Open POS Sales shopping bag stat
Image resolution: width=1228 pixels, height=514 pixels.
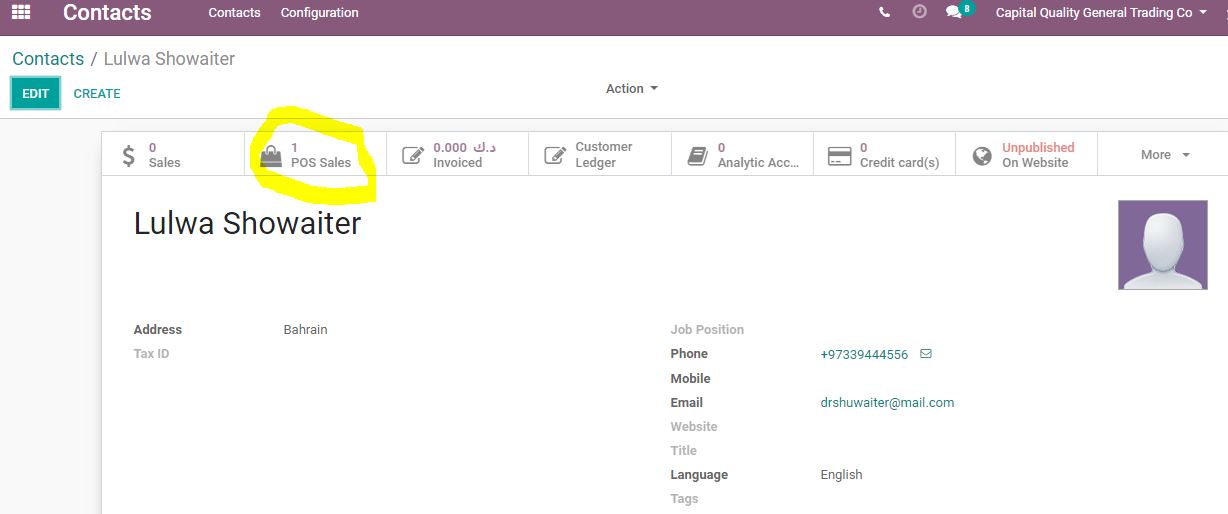(315, 155)
